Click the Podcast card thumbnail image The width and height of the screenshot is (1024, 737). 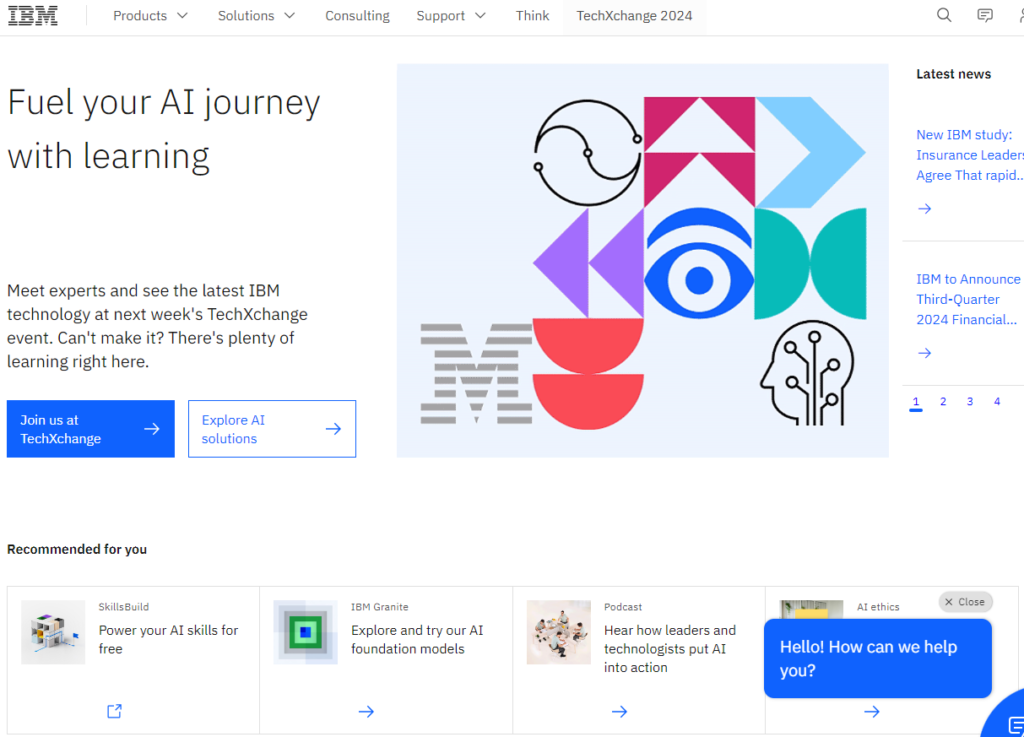(558, 632)
